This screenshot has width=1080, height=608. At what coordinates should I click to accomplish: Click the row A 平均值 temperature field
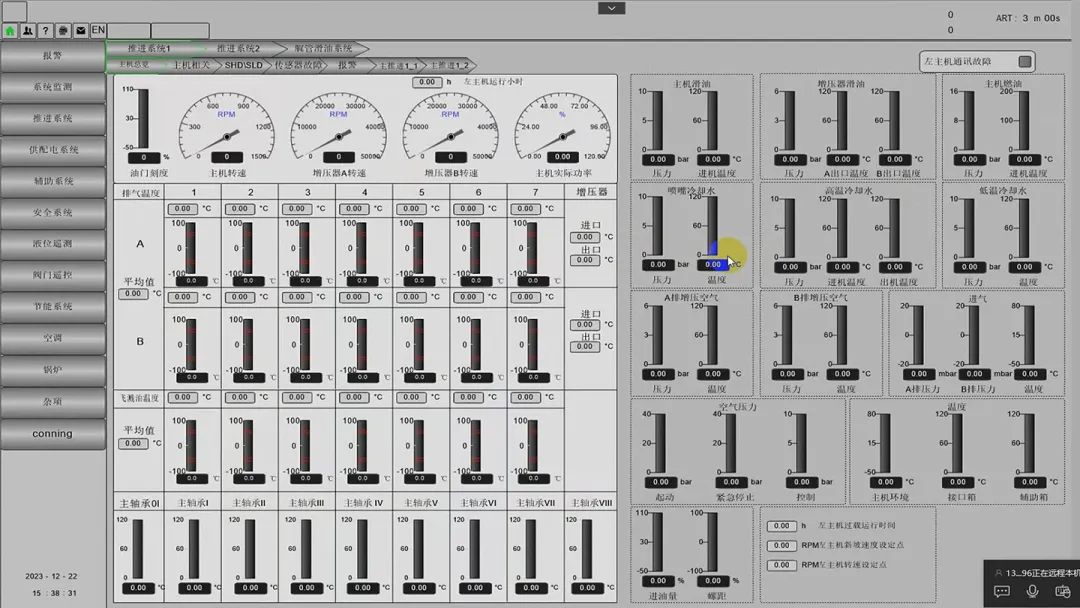[133, 294]
